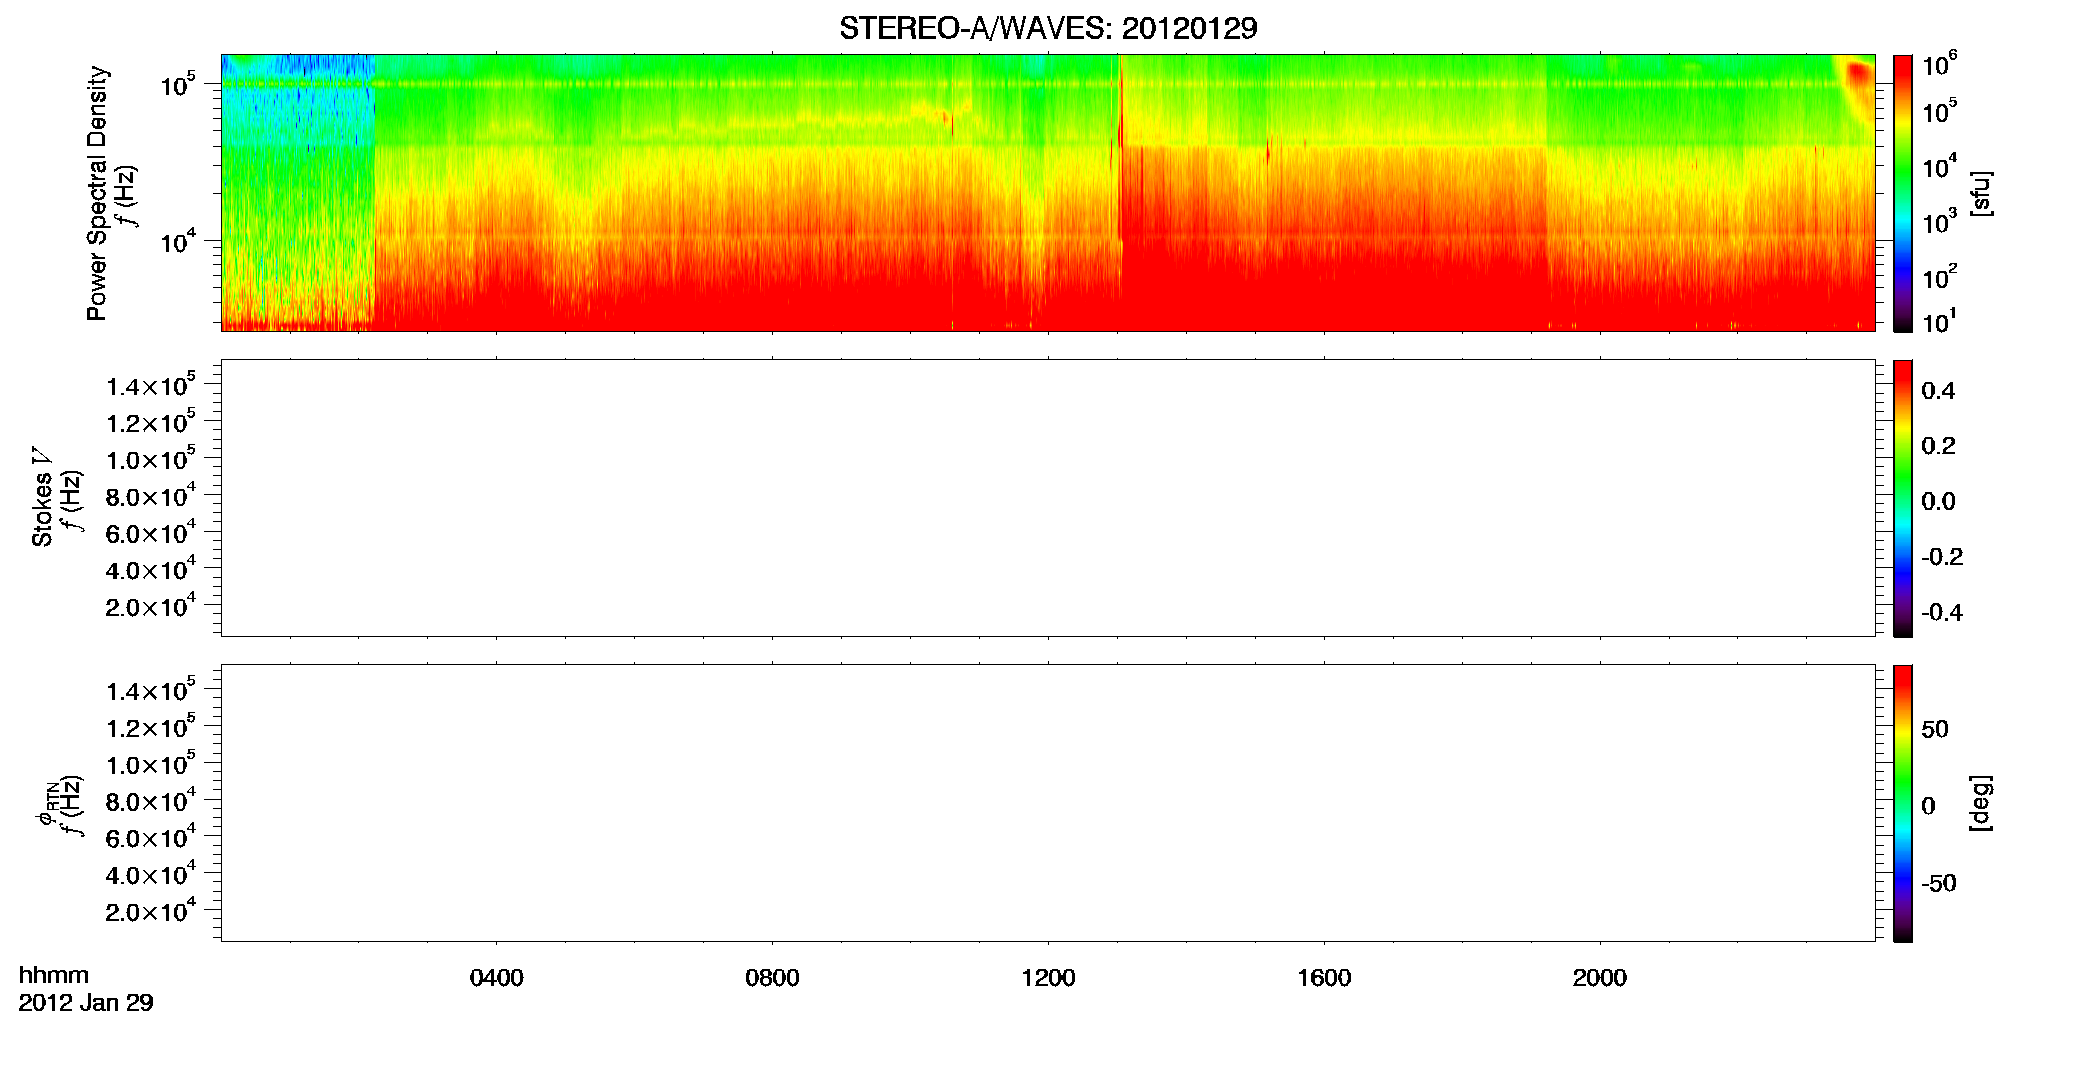Click the hhmm axis label

(54, 975)
